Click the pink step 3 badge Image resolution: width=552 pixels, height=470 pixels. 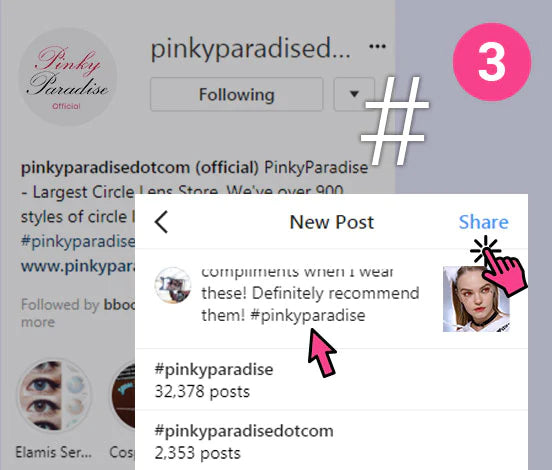pyautogui.click(x=491, y=62)
